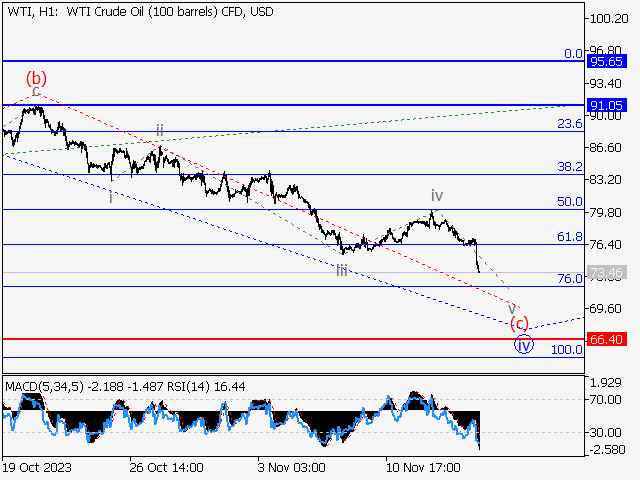Click the 79.80 price axis value
This screenshot has width=640, height=480.
[605, 213]
